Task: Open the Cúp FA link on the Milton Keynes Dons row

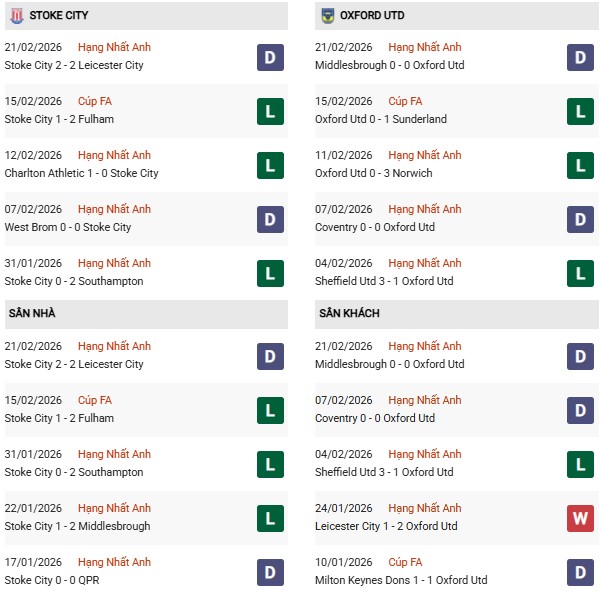Action: pyautogui.click(x=405, y=562)
